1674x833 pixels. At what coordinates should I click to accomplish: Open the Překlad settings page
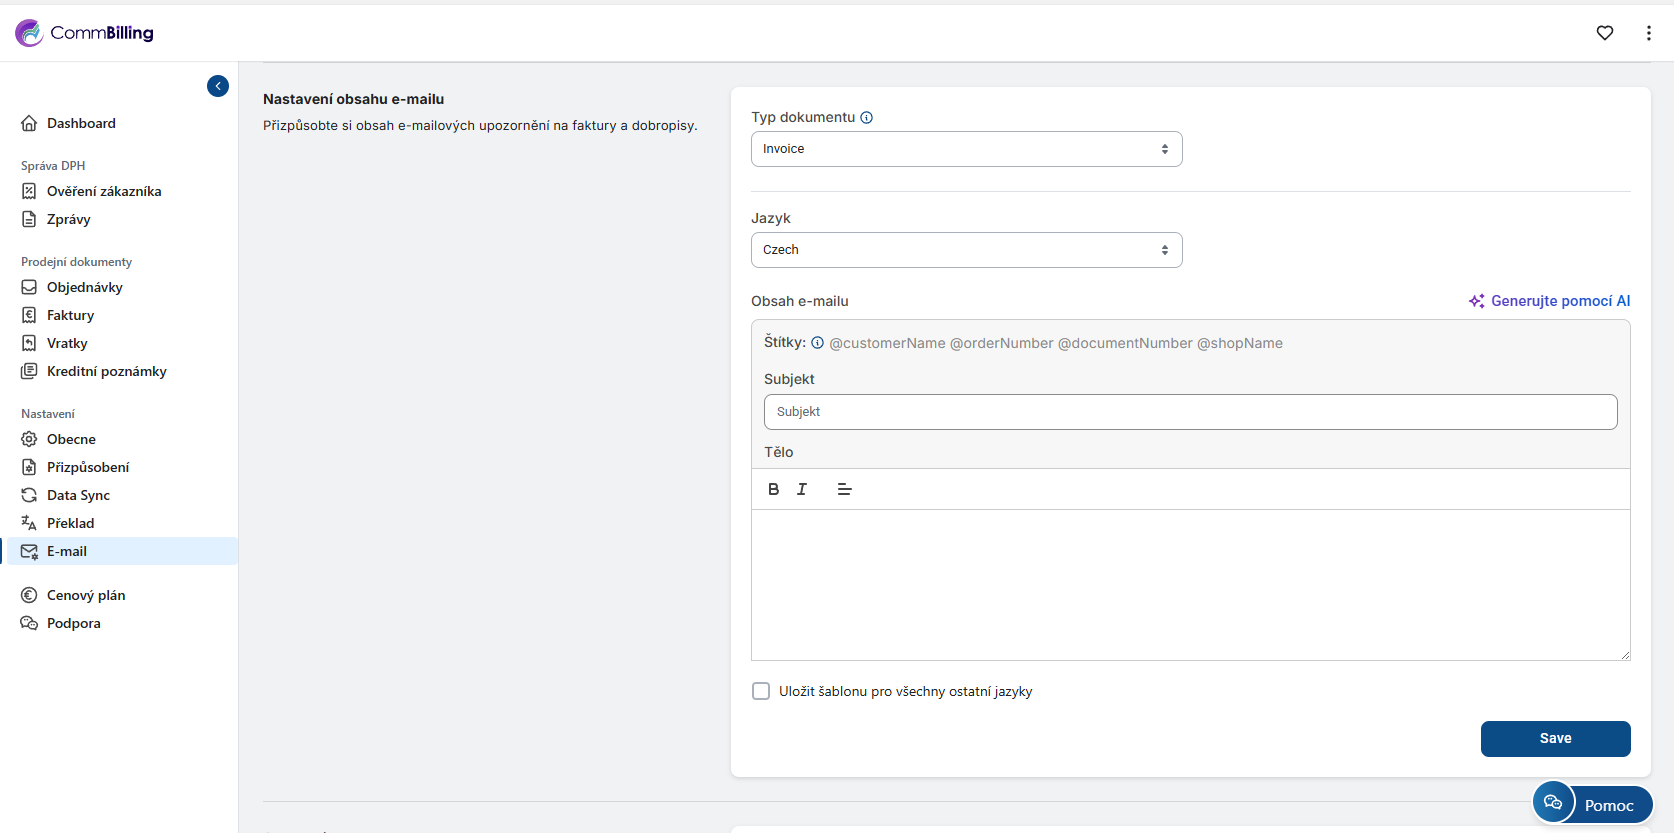(x=70, y=523)
